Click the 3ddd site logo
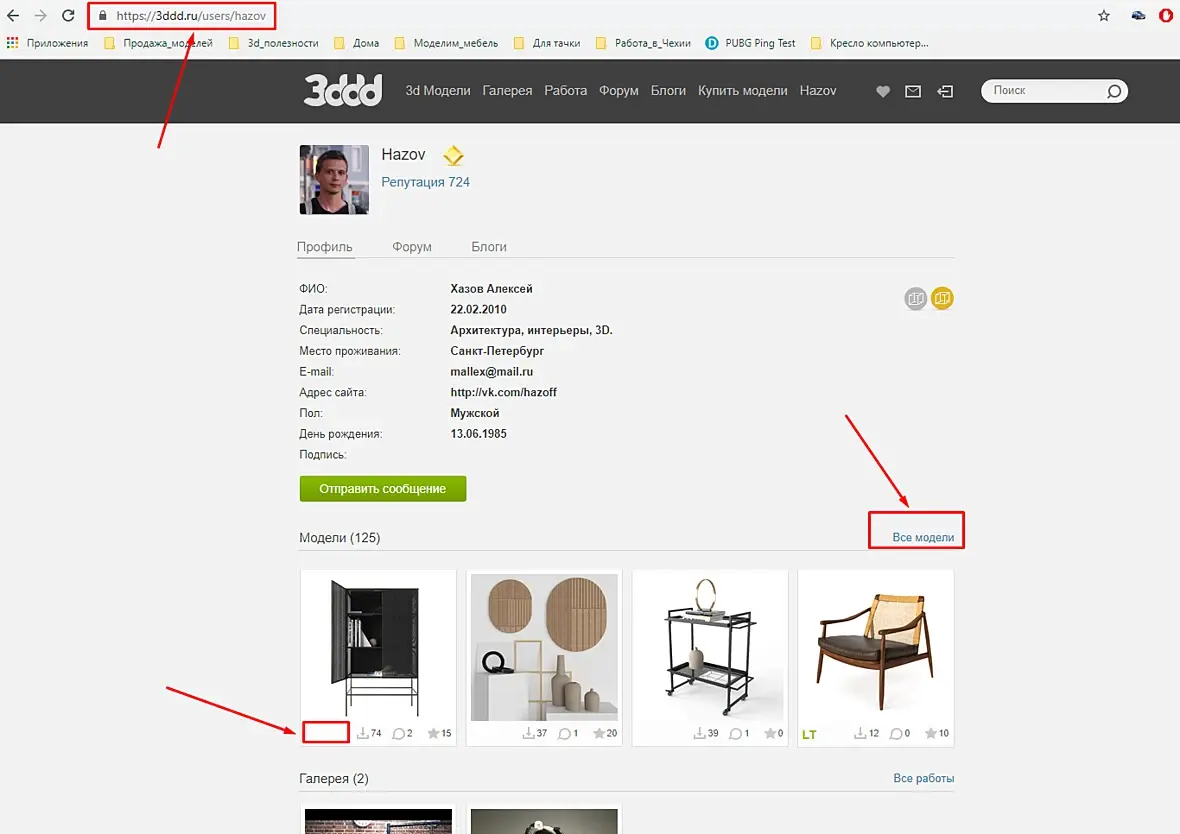Image resolution: width=1180 pixels, height=834 pixels. pos(343,90)
